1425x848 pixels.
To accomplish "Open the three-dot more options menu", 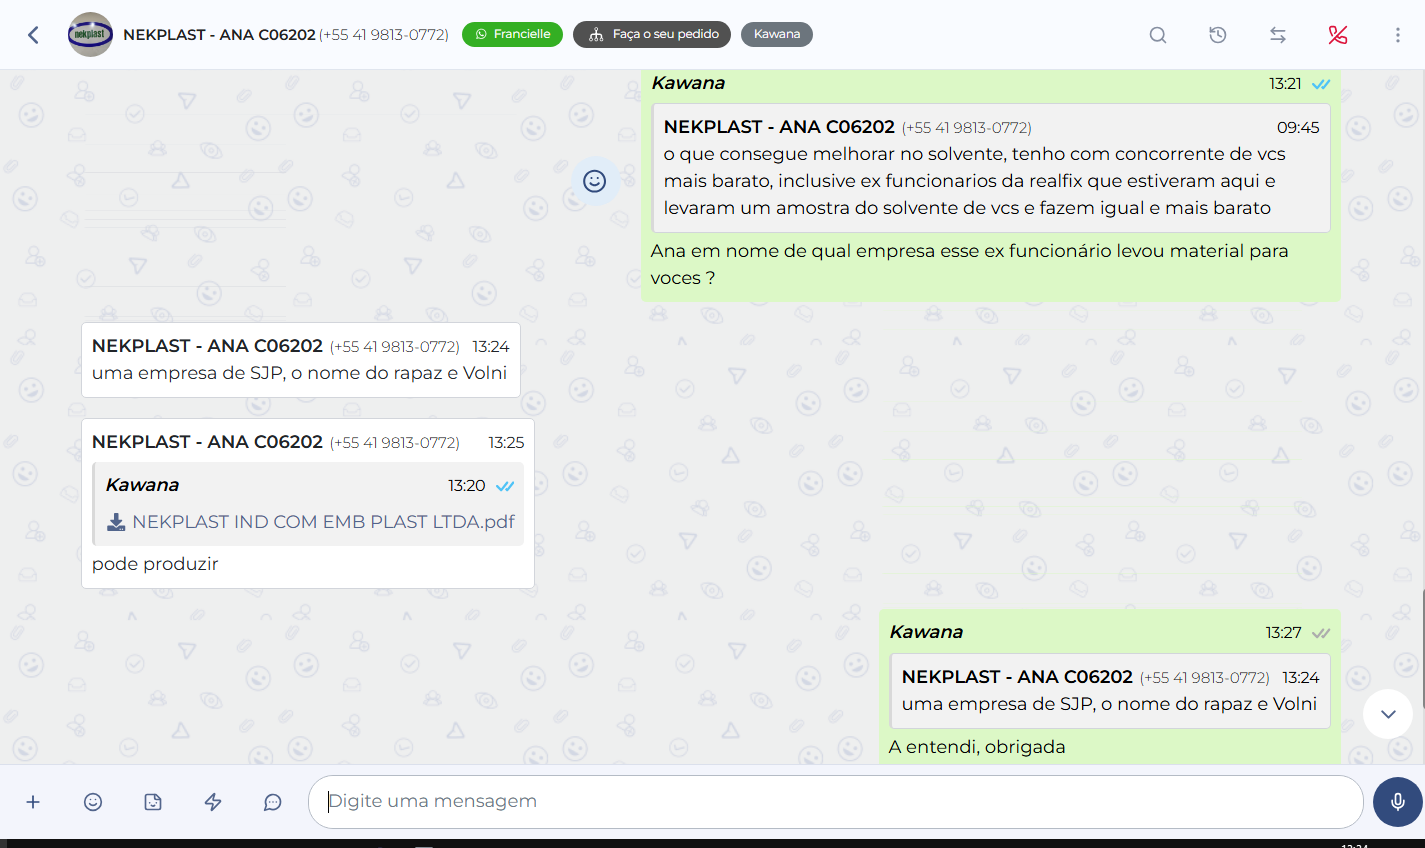I will [1397, 35].
